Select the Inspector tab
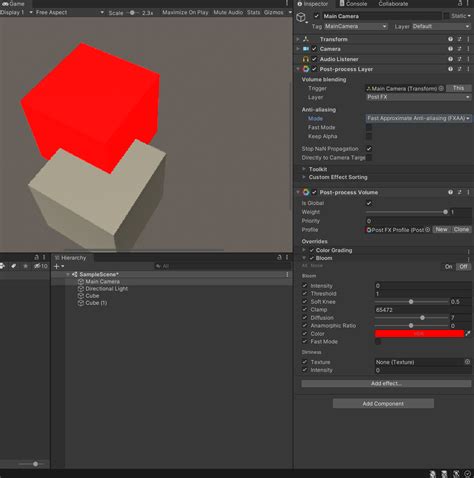 pos(313,4)
